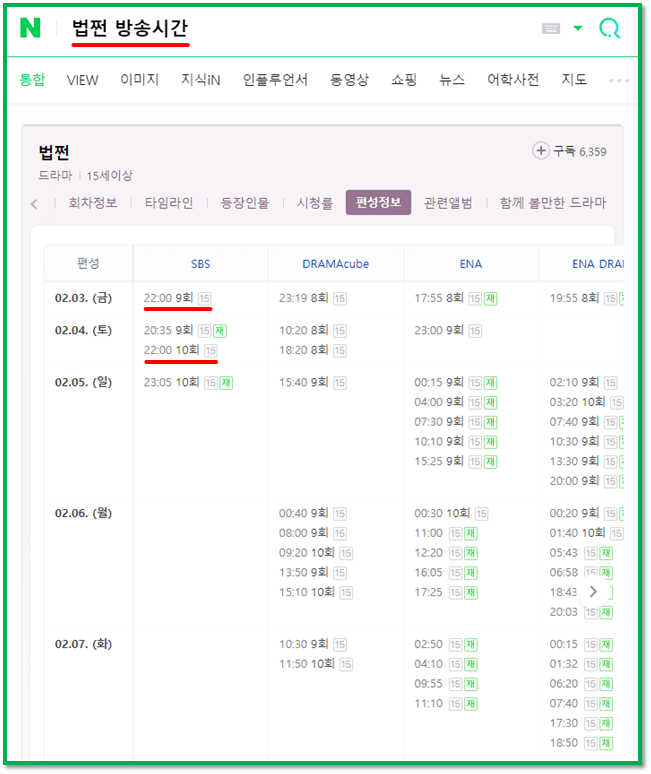651x774 pixels.
Task: Click the SBS channel header link
Action: [200, 264]
